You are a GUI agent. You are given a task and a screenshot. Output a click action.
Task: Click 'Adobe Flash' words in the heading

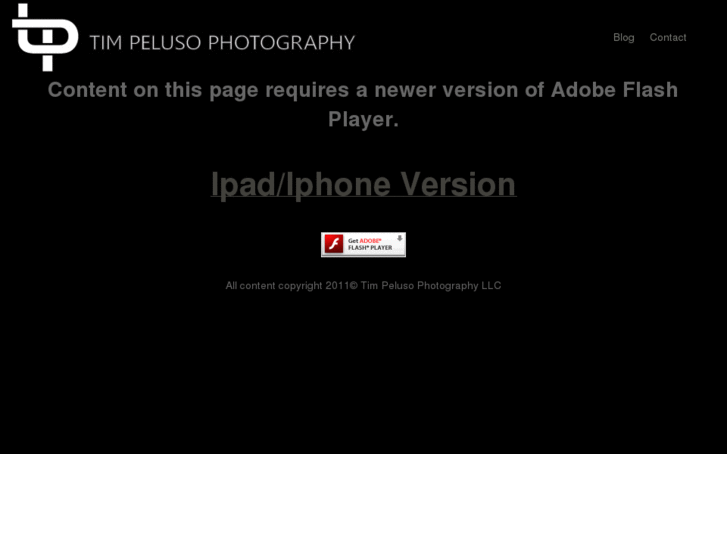pos(614,90)
